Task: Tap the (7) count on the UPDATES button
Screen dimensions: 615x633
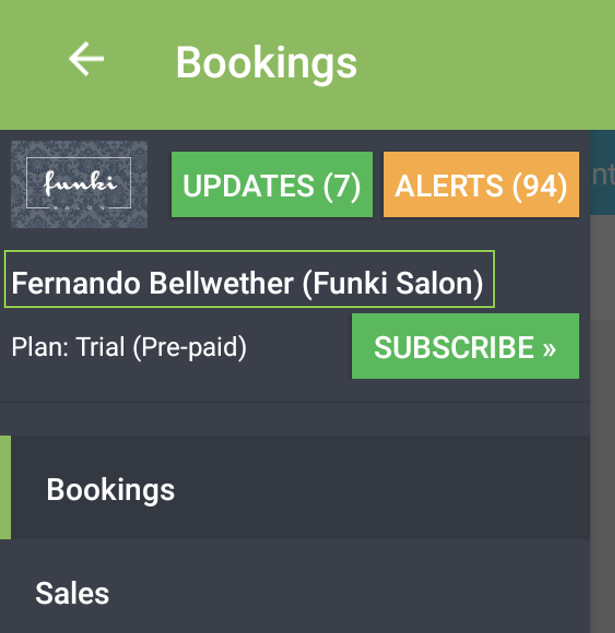Action: [339, 185]
